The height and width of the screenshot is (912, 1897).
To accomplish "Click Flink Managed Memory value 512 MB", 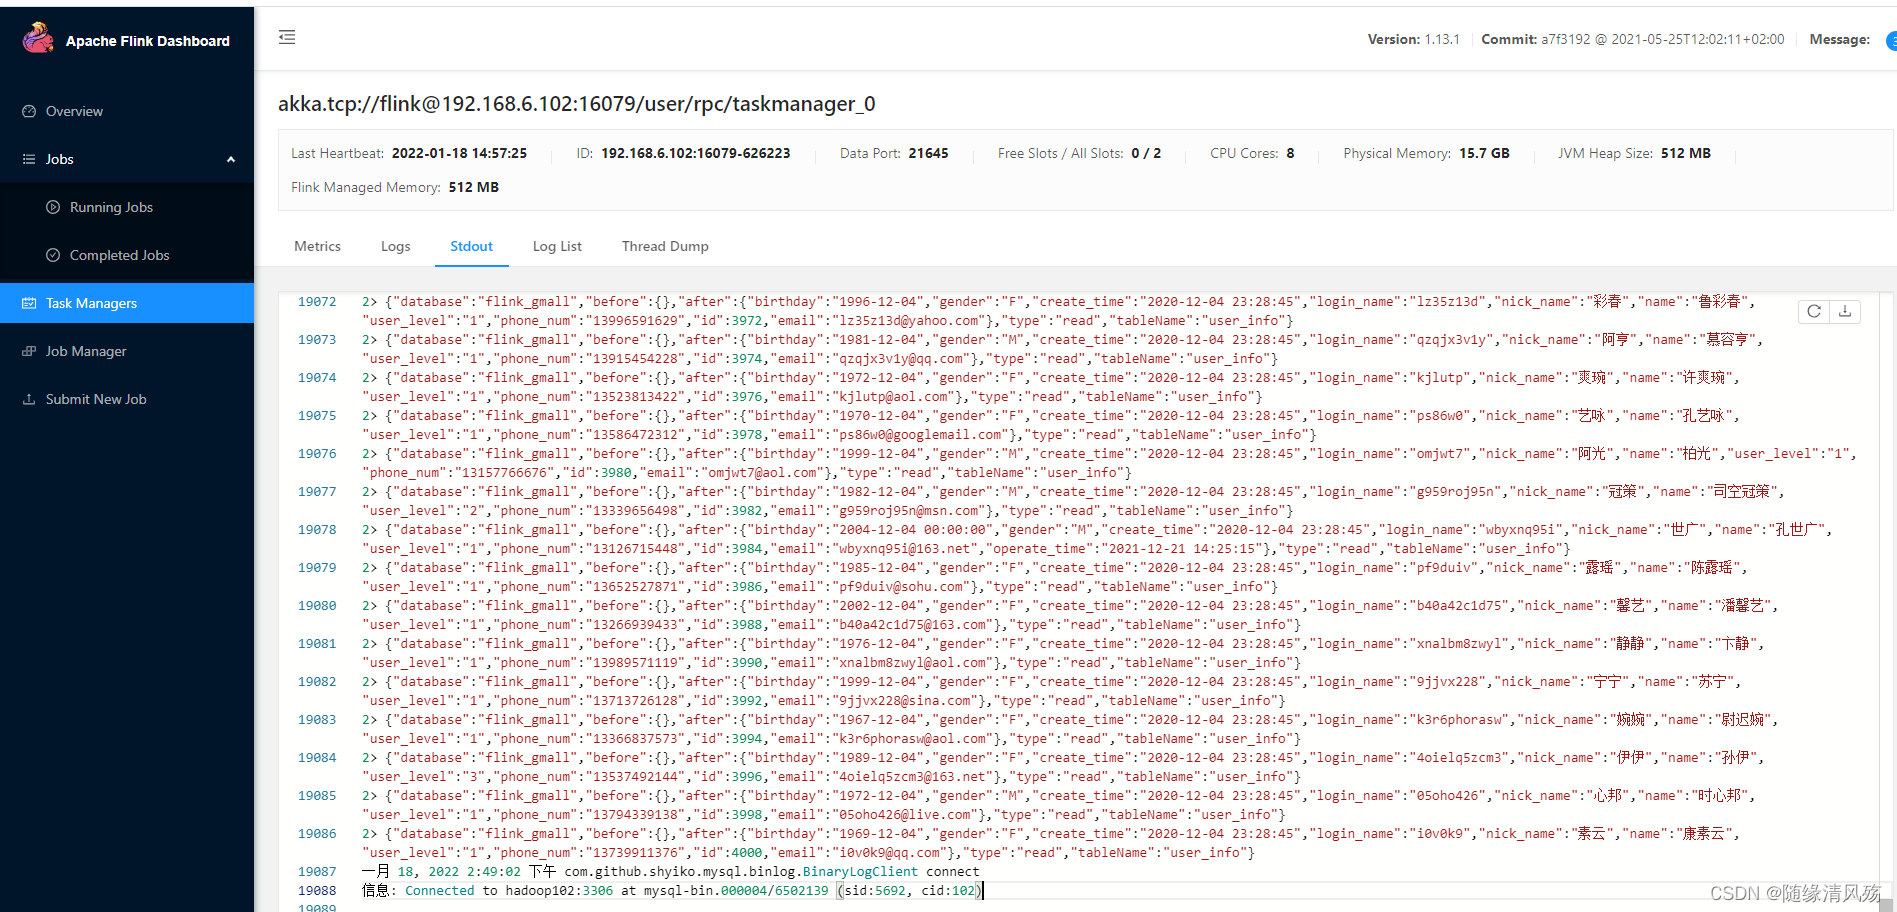I will point(474,187).
